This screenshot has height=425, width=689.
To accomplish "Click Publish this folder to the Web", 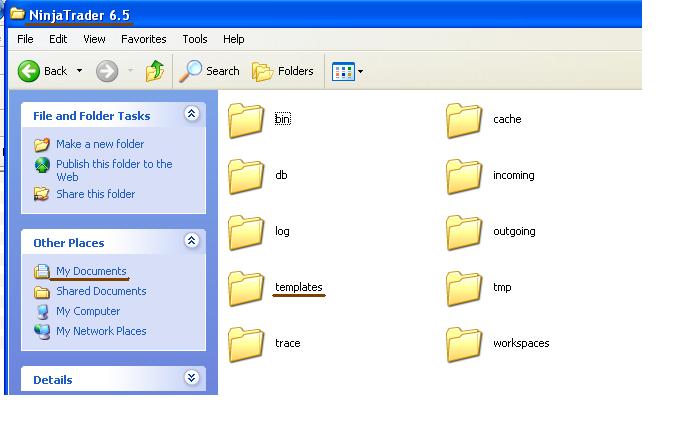I will 114,170.
